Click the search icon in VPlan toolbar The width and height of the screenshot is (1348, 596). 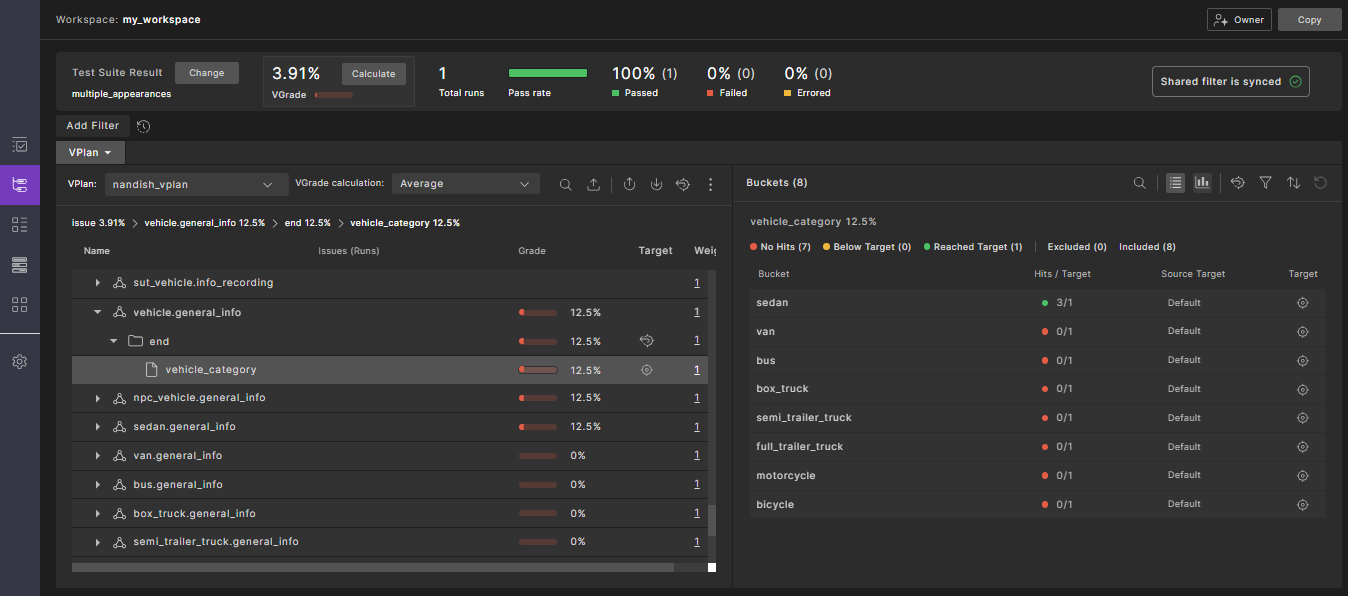click(x=565, y=184)
